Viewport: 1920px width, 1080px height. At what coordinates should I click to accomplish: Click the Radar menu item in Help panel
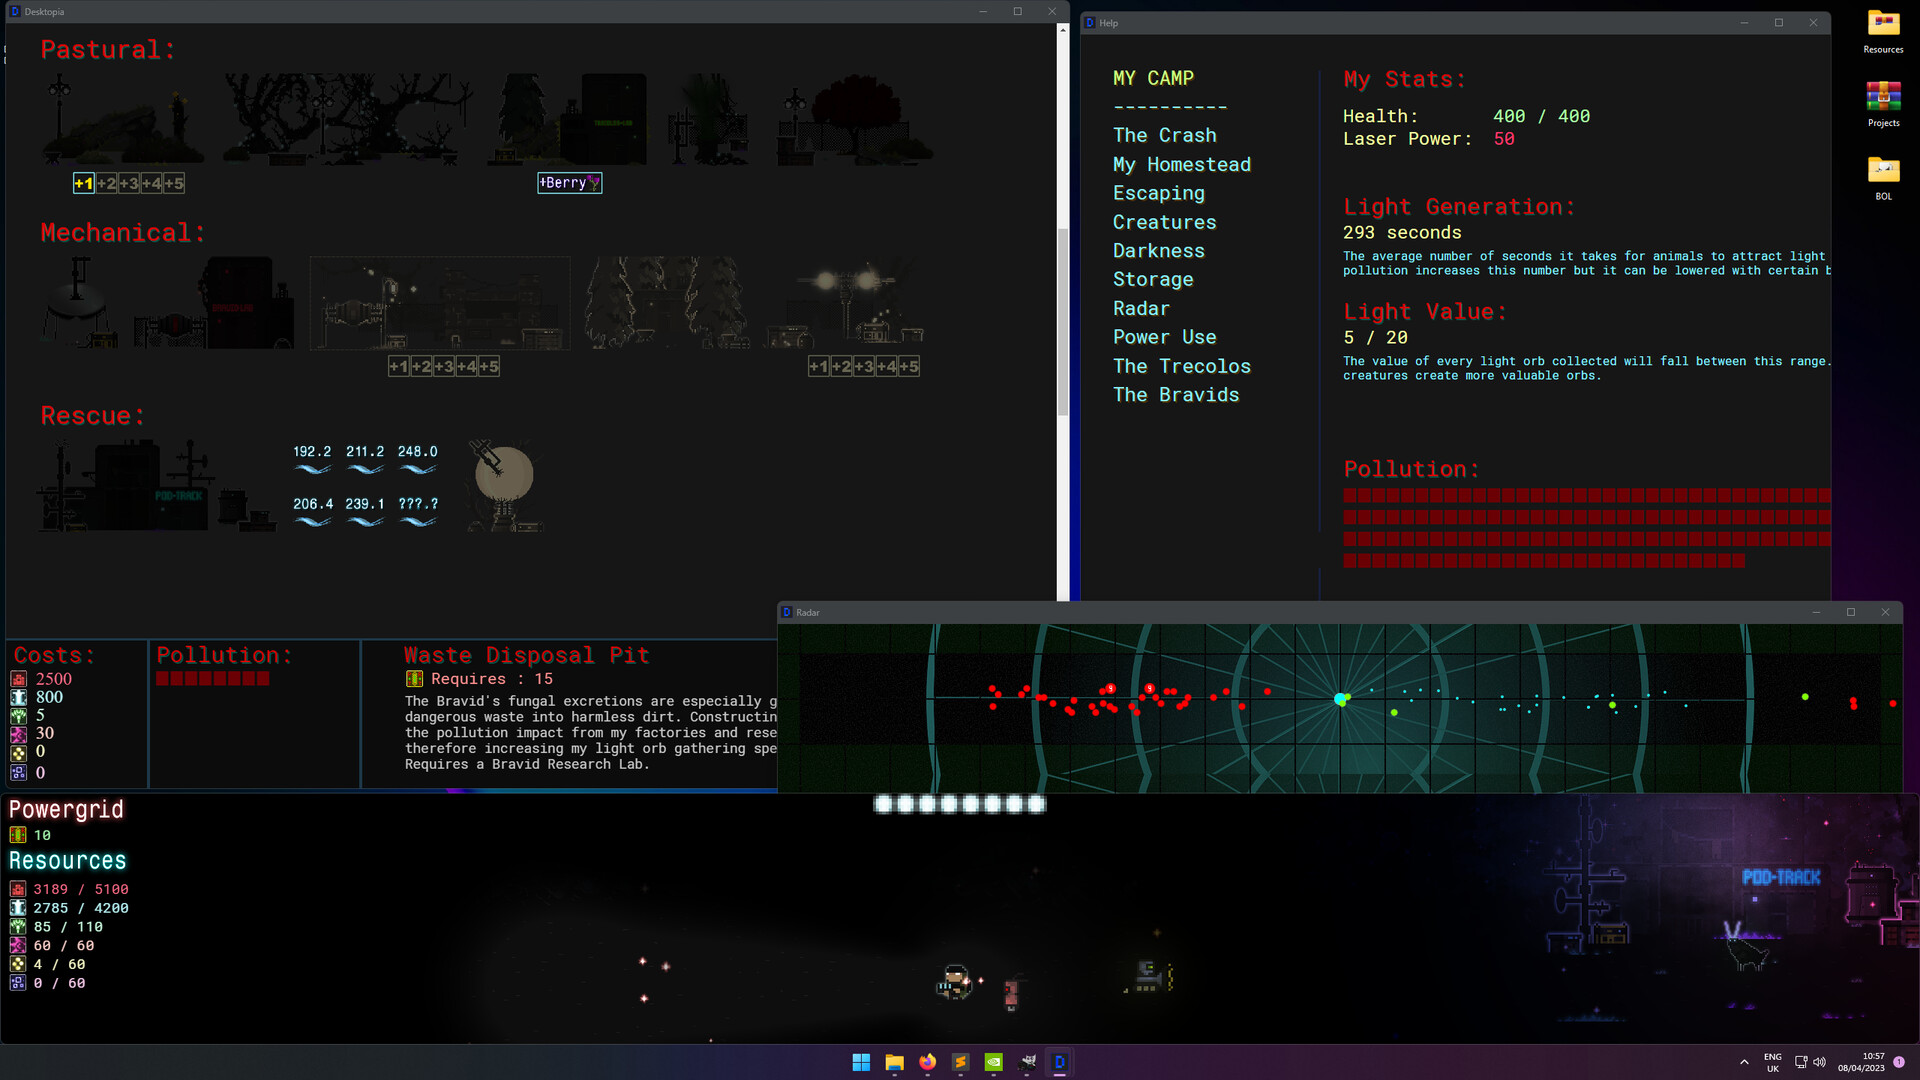pos(1139,307)
